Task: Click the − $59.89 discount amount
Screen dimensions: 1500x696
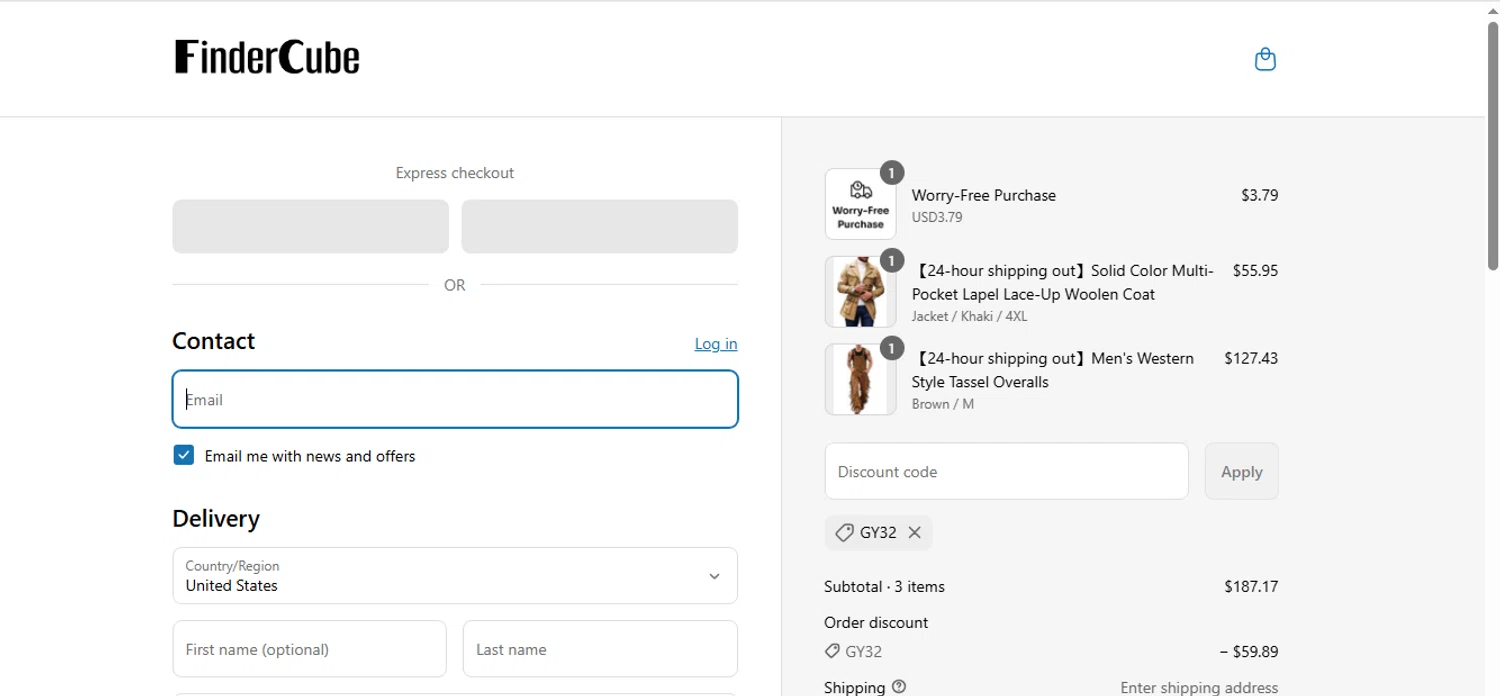Action: point(1248,651)
